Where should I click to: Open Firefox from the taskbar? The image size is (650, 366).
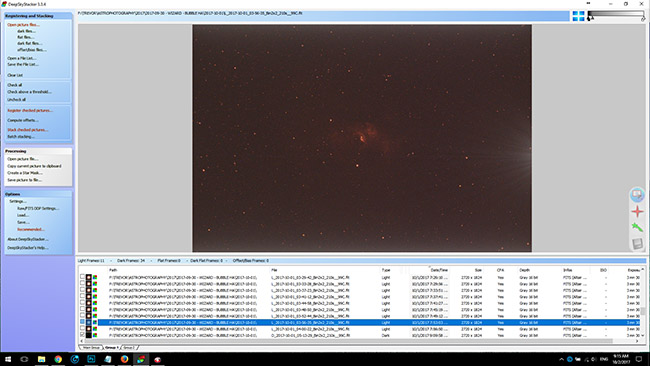tap(124, 359)
